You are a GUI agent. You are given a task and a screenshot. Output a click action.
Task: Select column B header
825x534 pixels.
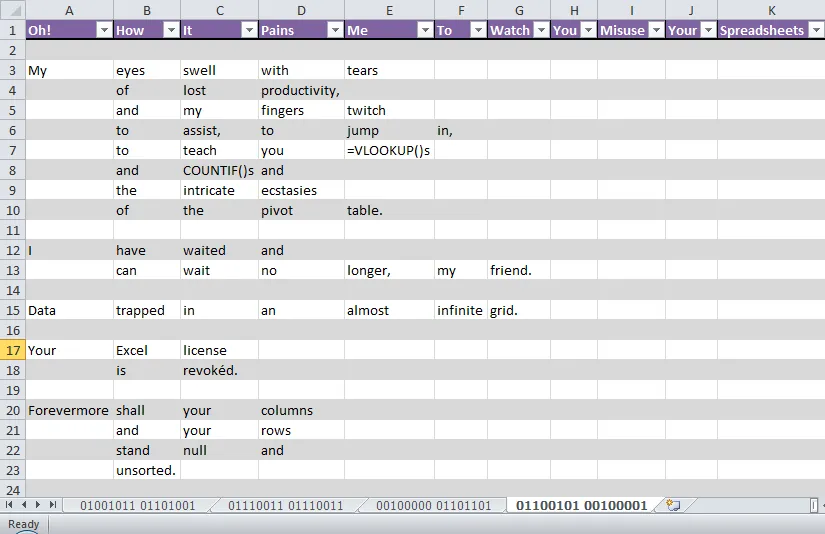147,10
